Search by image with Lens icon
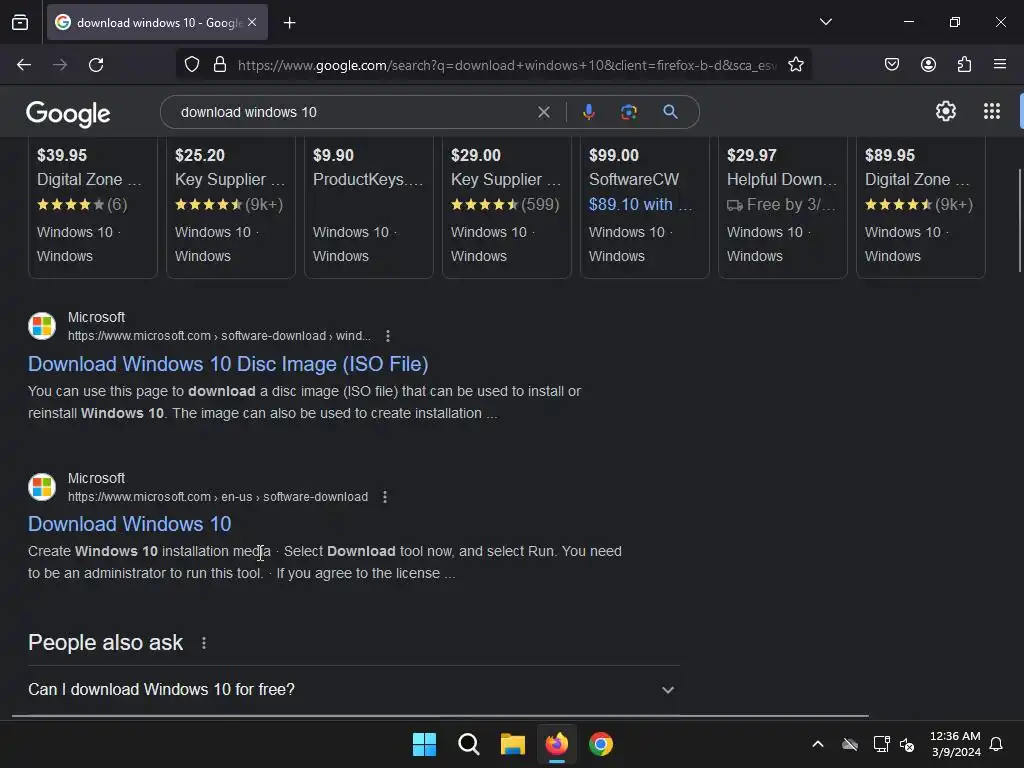1024x768 pixels. pyautogui.click(x=629, y=112)
